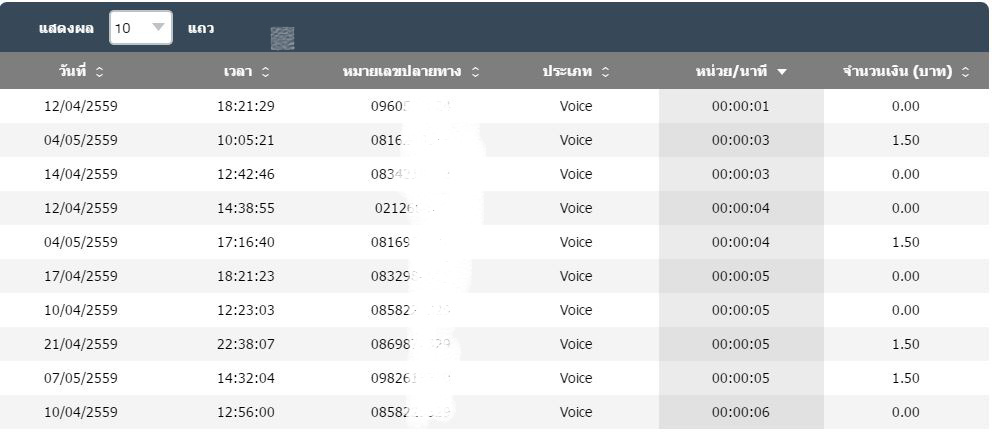Image resolution: width=995 pixels, height=447 pixels.
Task: Click the Voice cell of the 14:38:55 row
Action: (x=576, y=208)
